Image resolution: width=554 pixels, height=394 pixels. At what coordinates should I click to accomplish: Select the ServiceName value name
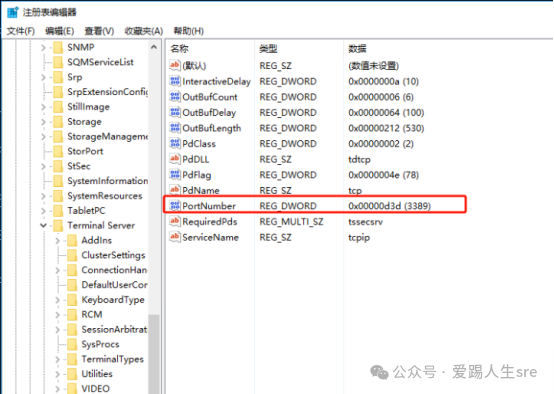coord(211,237)
